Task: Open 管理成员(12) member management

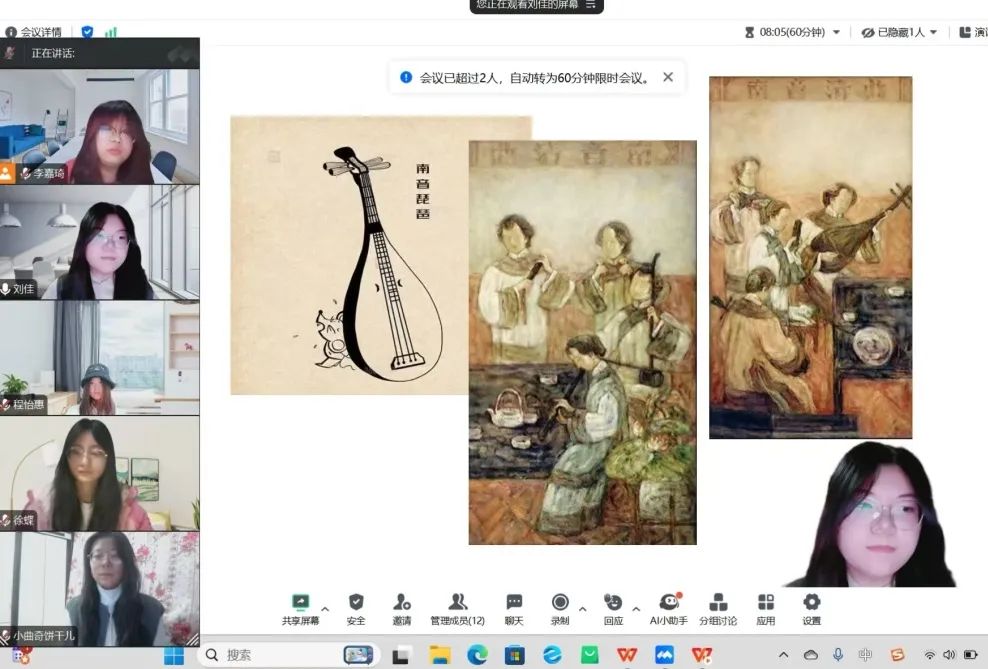Action: point(457,603)
